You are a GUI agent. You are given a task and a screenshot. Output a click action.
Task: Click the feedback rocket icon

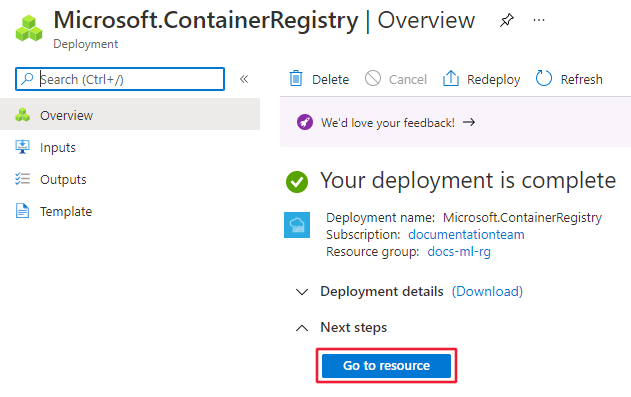(x=305, y=122)
